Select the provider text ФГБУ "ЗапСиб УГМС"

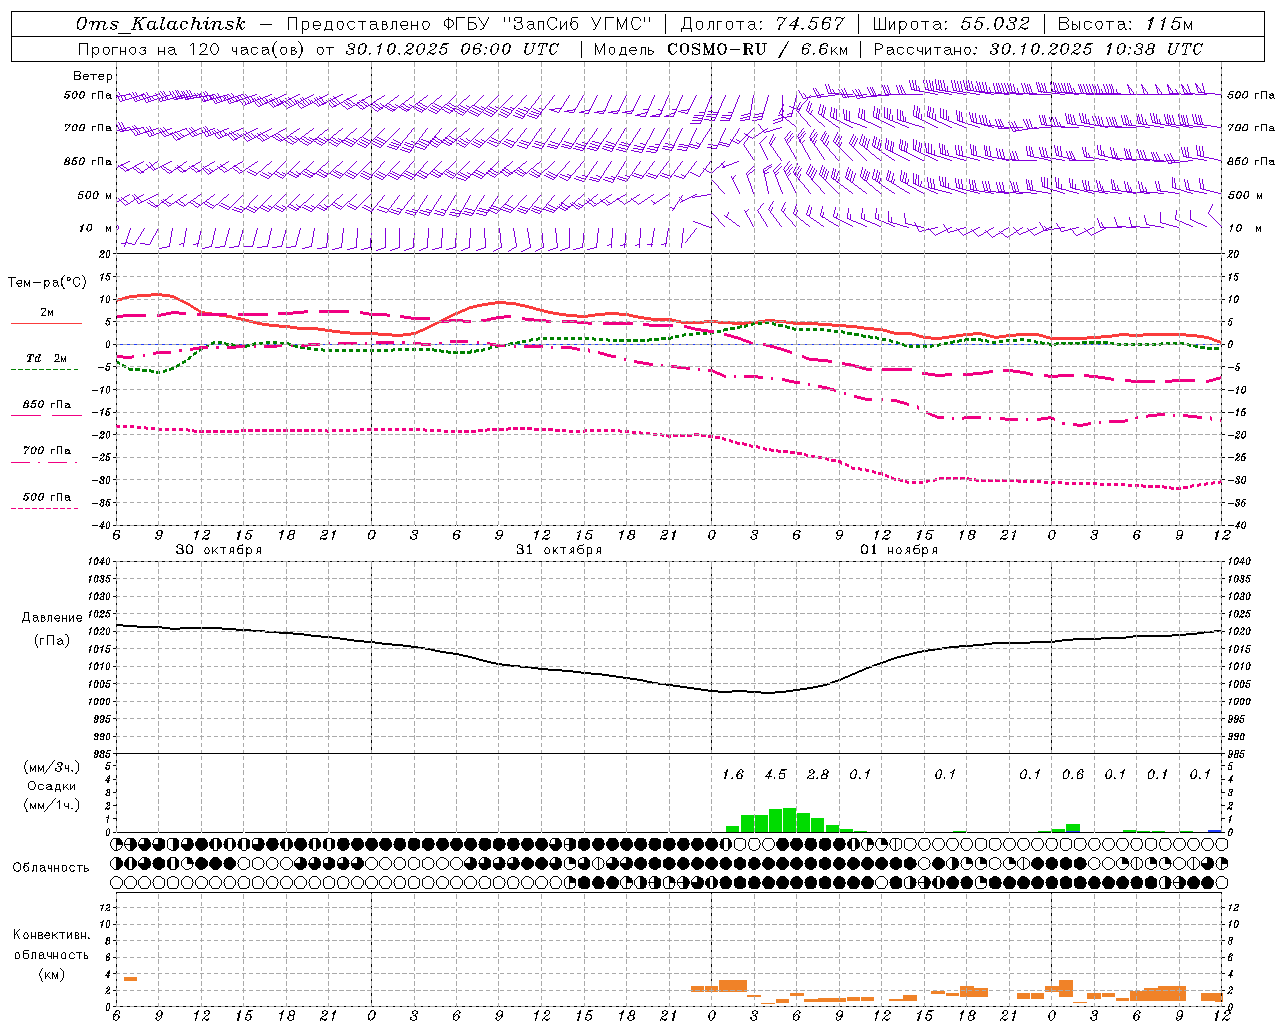tap(547, 24)
